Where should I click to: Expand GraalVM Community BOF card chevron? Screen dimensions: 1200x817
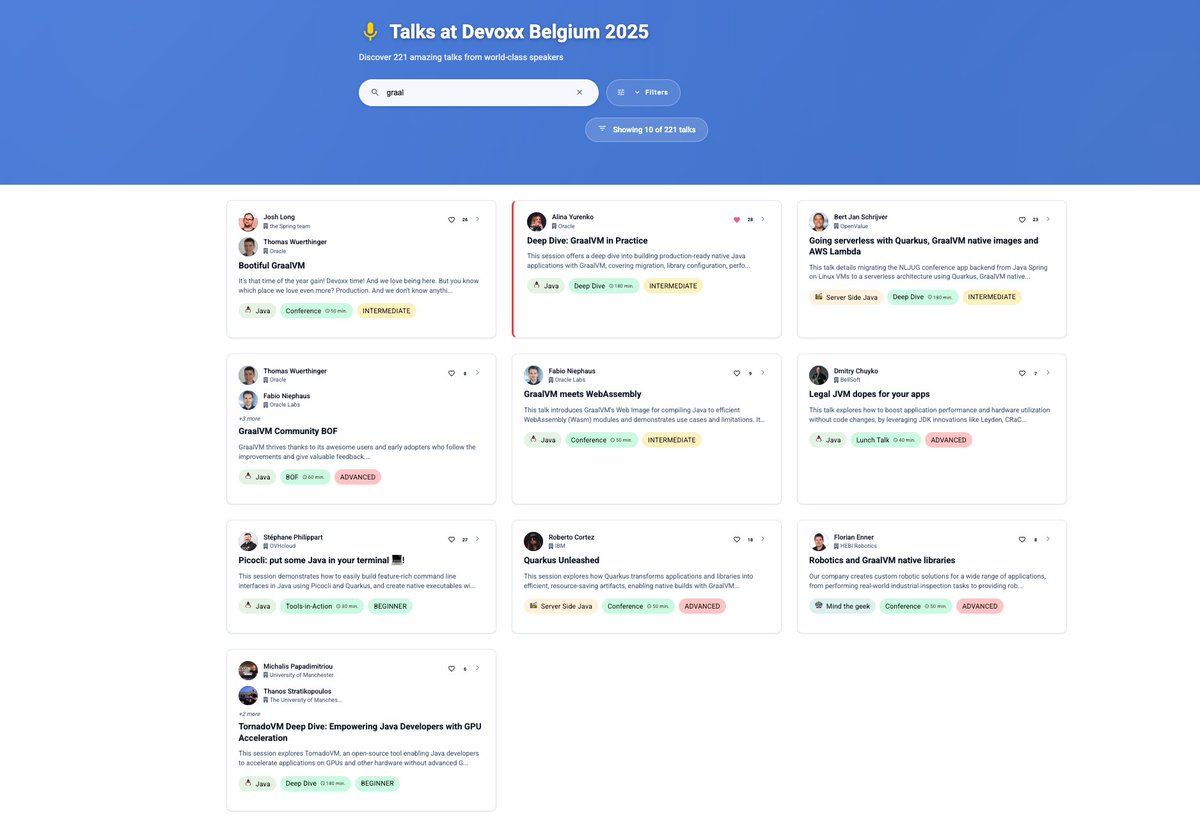(x=477, y=373)
